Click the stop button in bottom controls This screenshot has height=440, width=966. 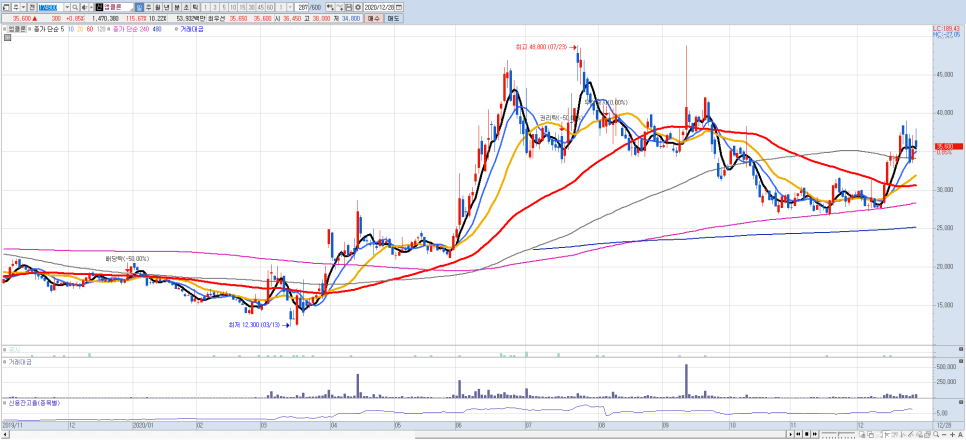click(x=806, y=434)
